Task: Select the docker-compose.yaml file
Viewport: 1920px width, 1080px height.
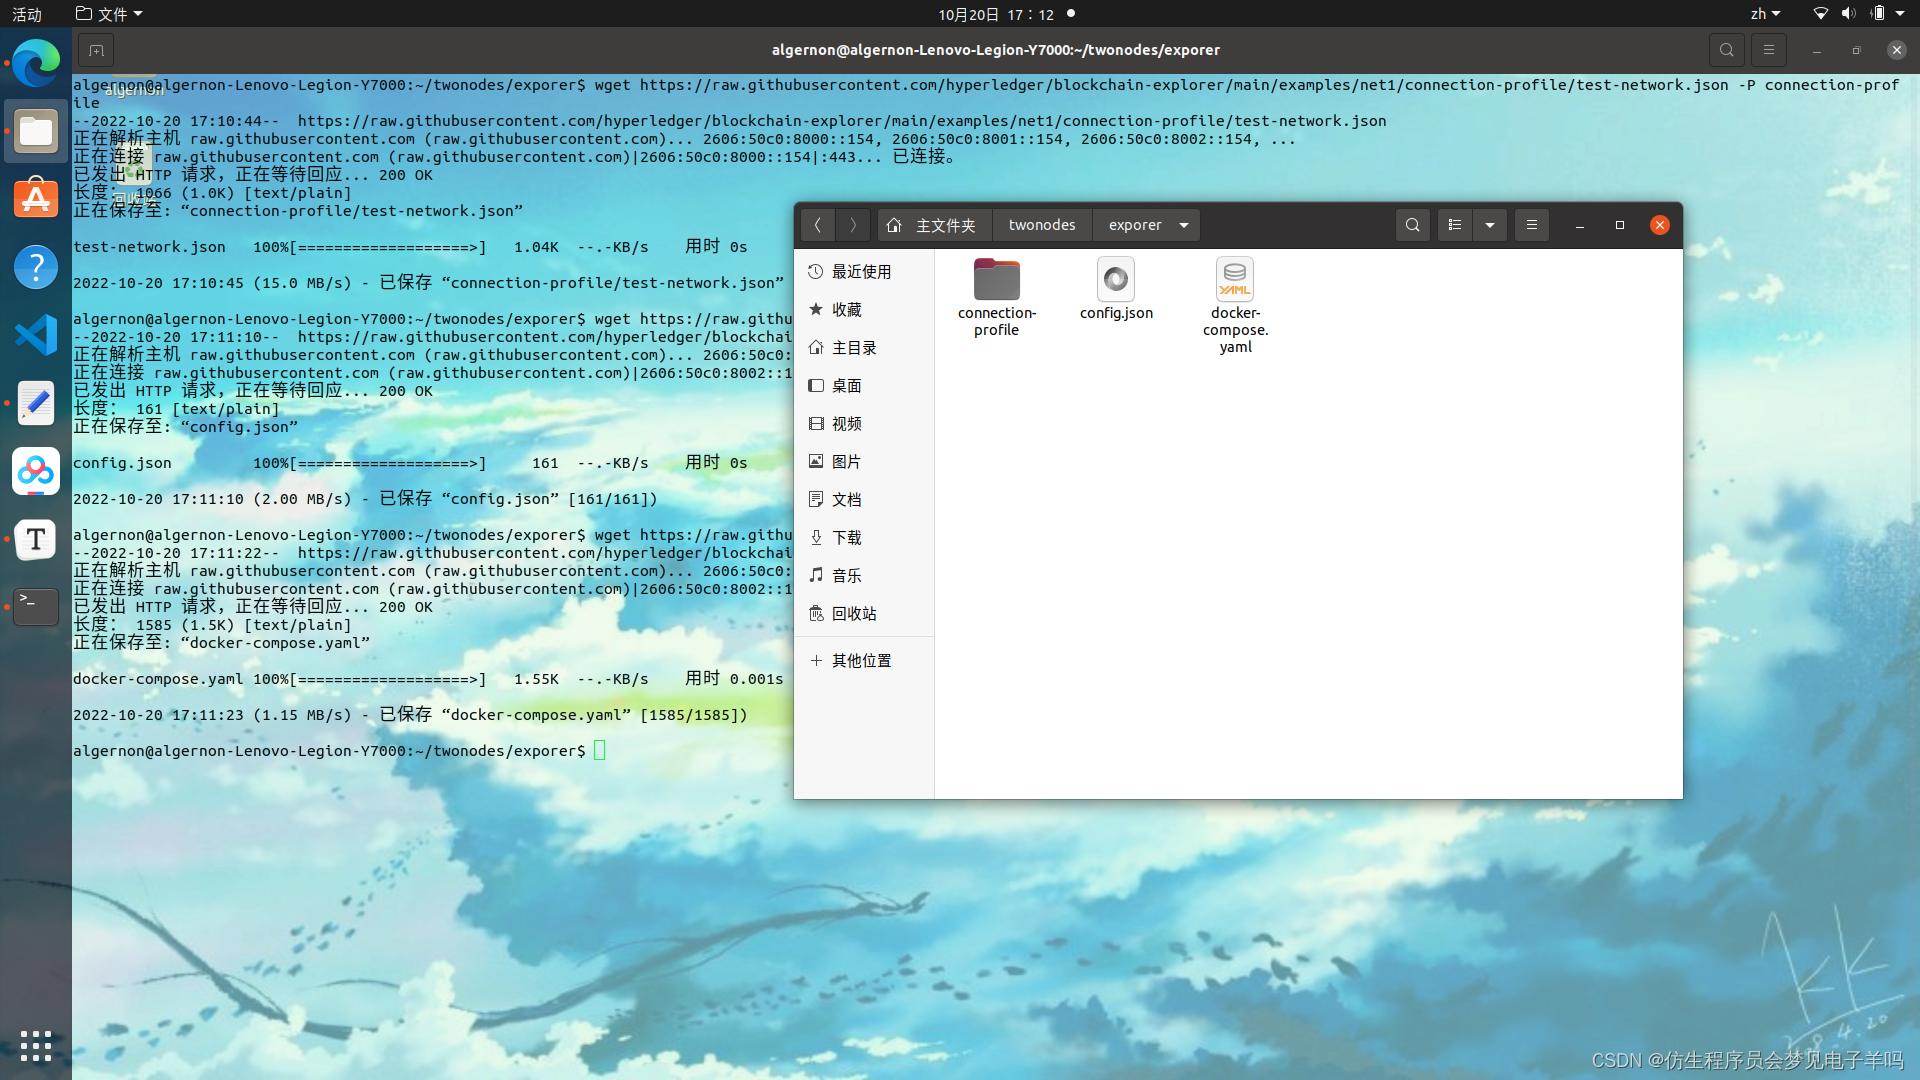Action: (1235, 281)
